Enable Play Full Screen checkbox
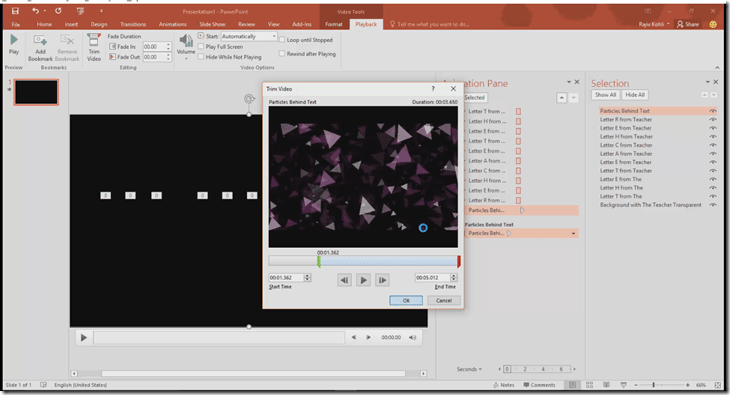 coord(201,47)
